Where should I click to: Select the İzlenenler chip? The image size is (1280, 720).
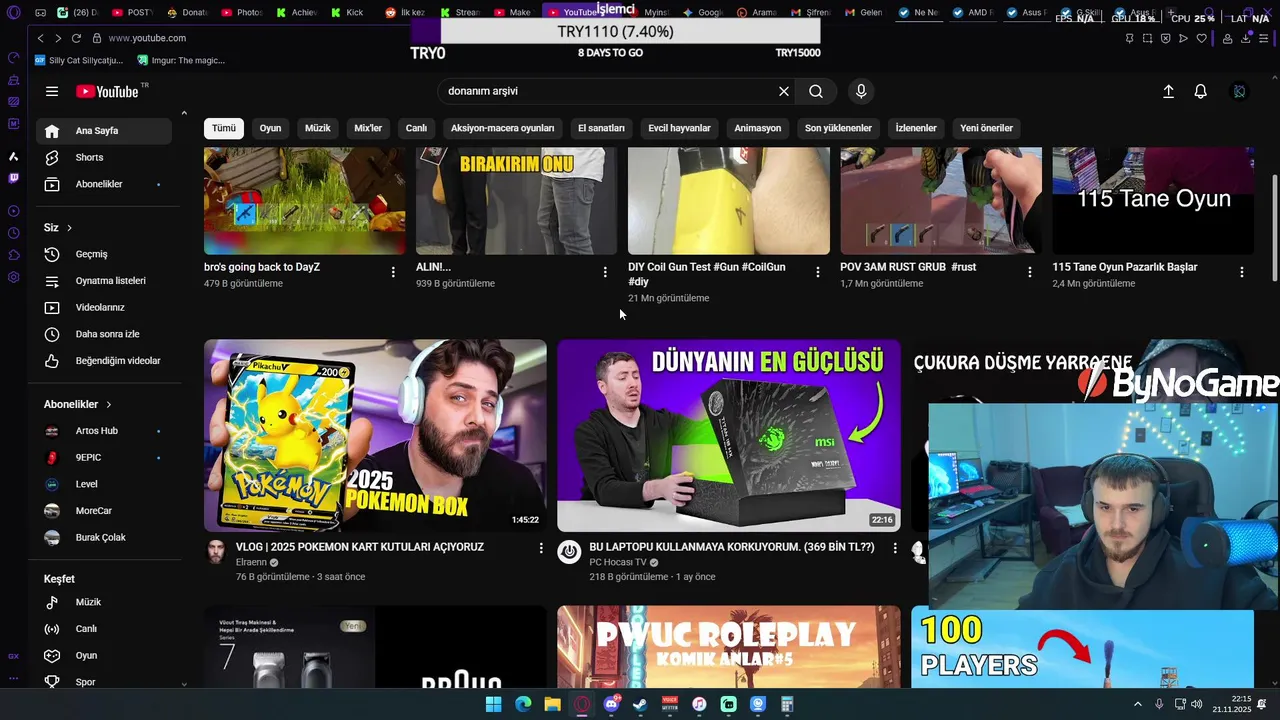(916, 128)
